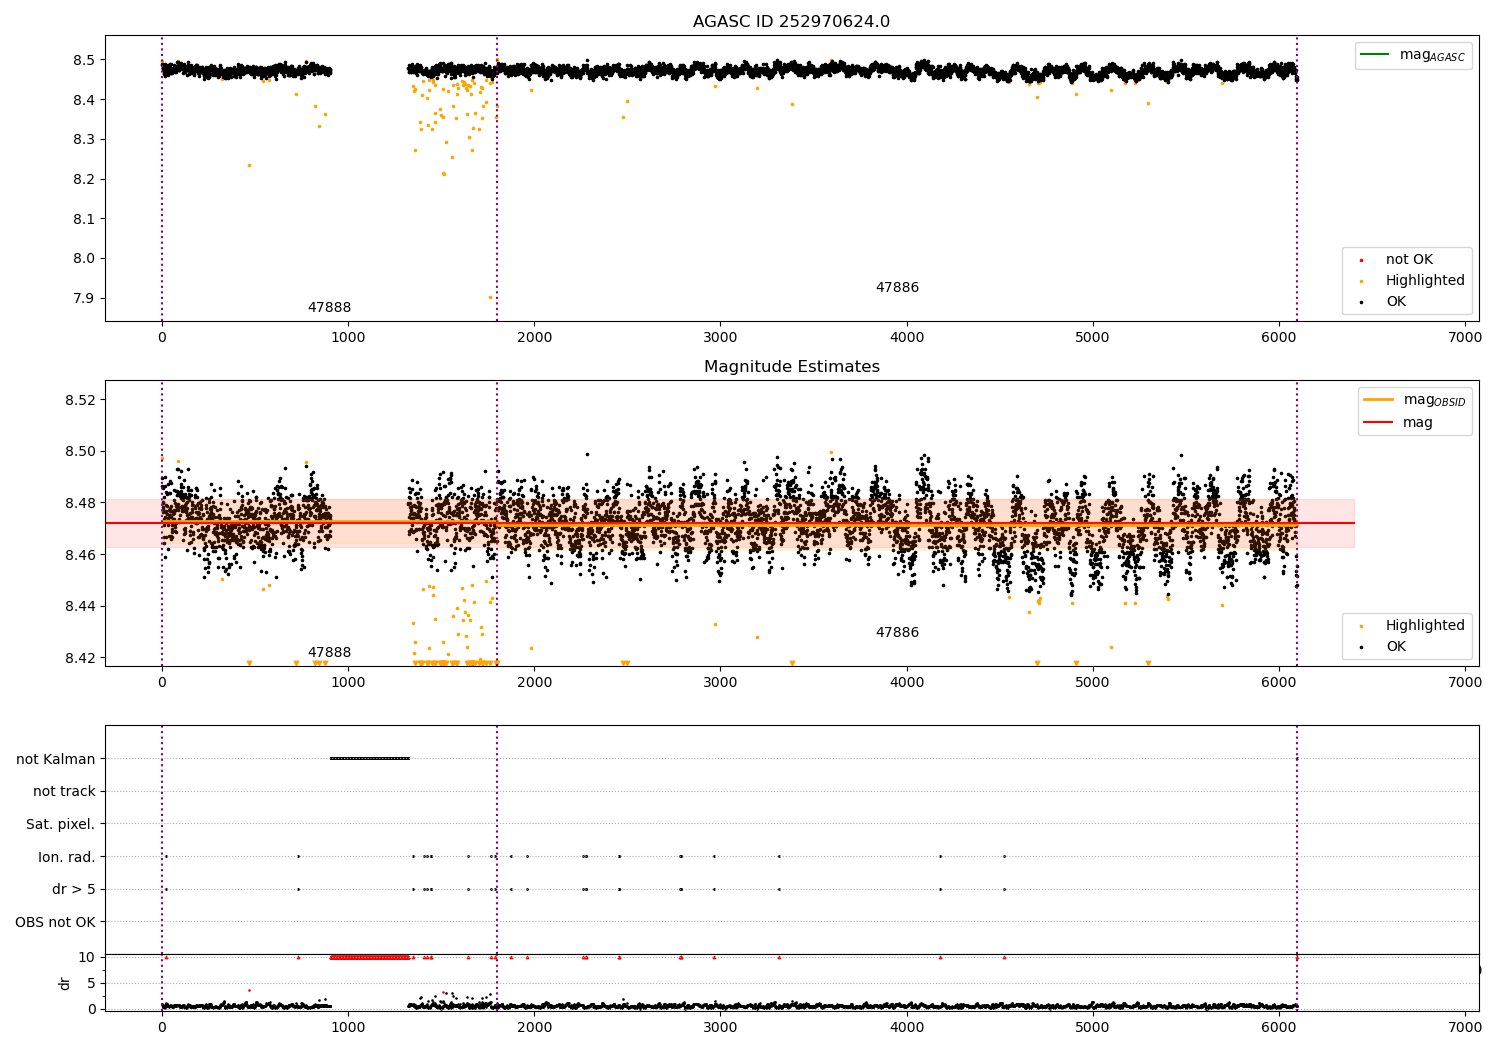Click the red 'mag' legend line in middle plot
Image resolution: width=1500 pixels, height=1050 pixels.
(x=1379, y=423)
